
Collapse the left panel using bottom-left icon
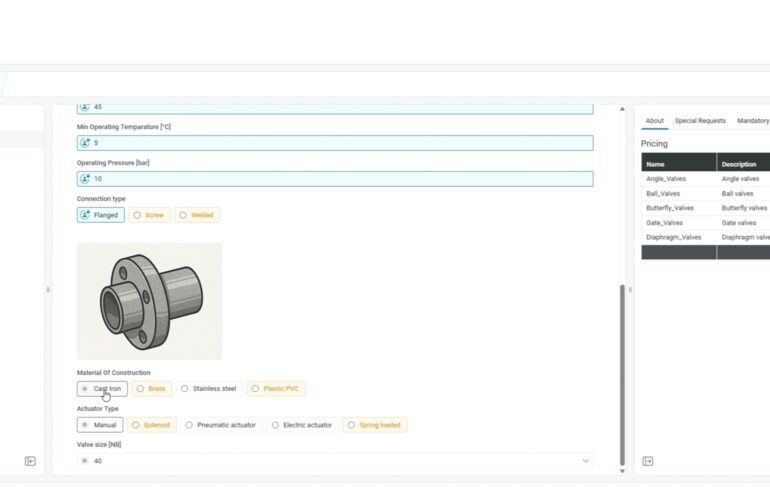click(30, 461)
